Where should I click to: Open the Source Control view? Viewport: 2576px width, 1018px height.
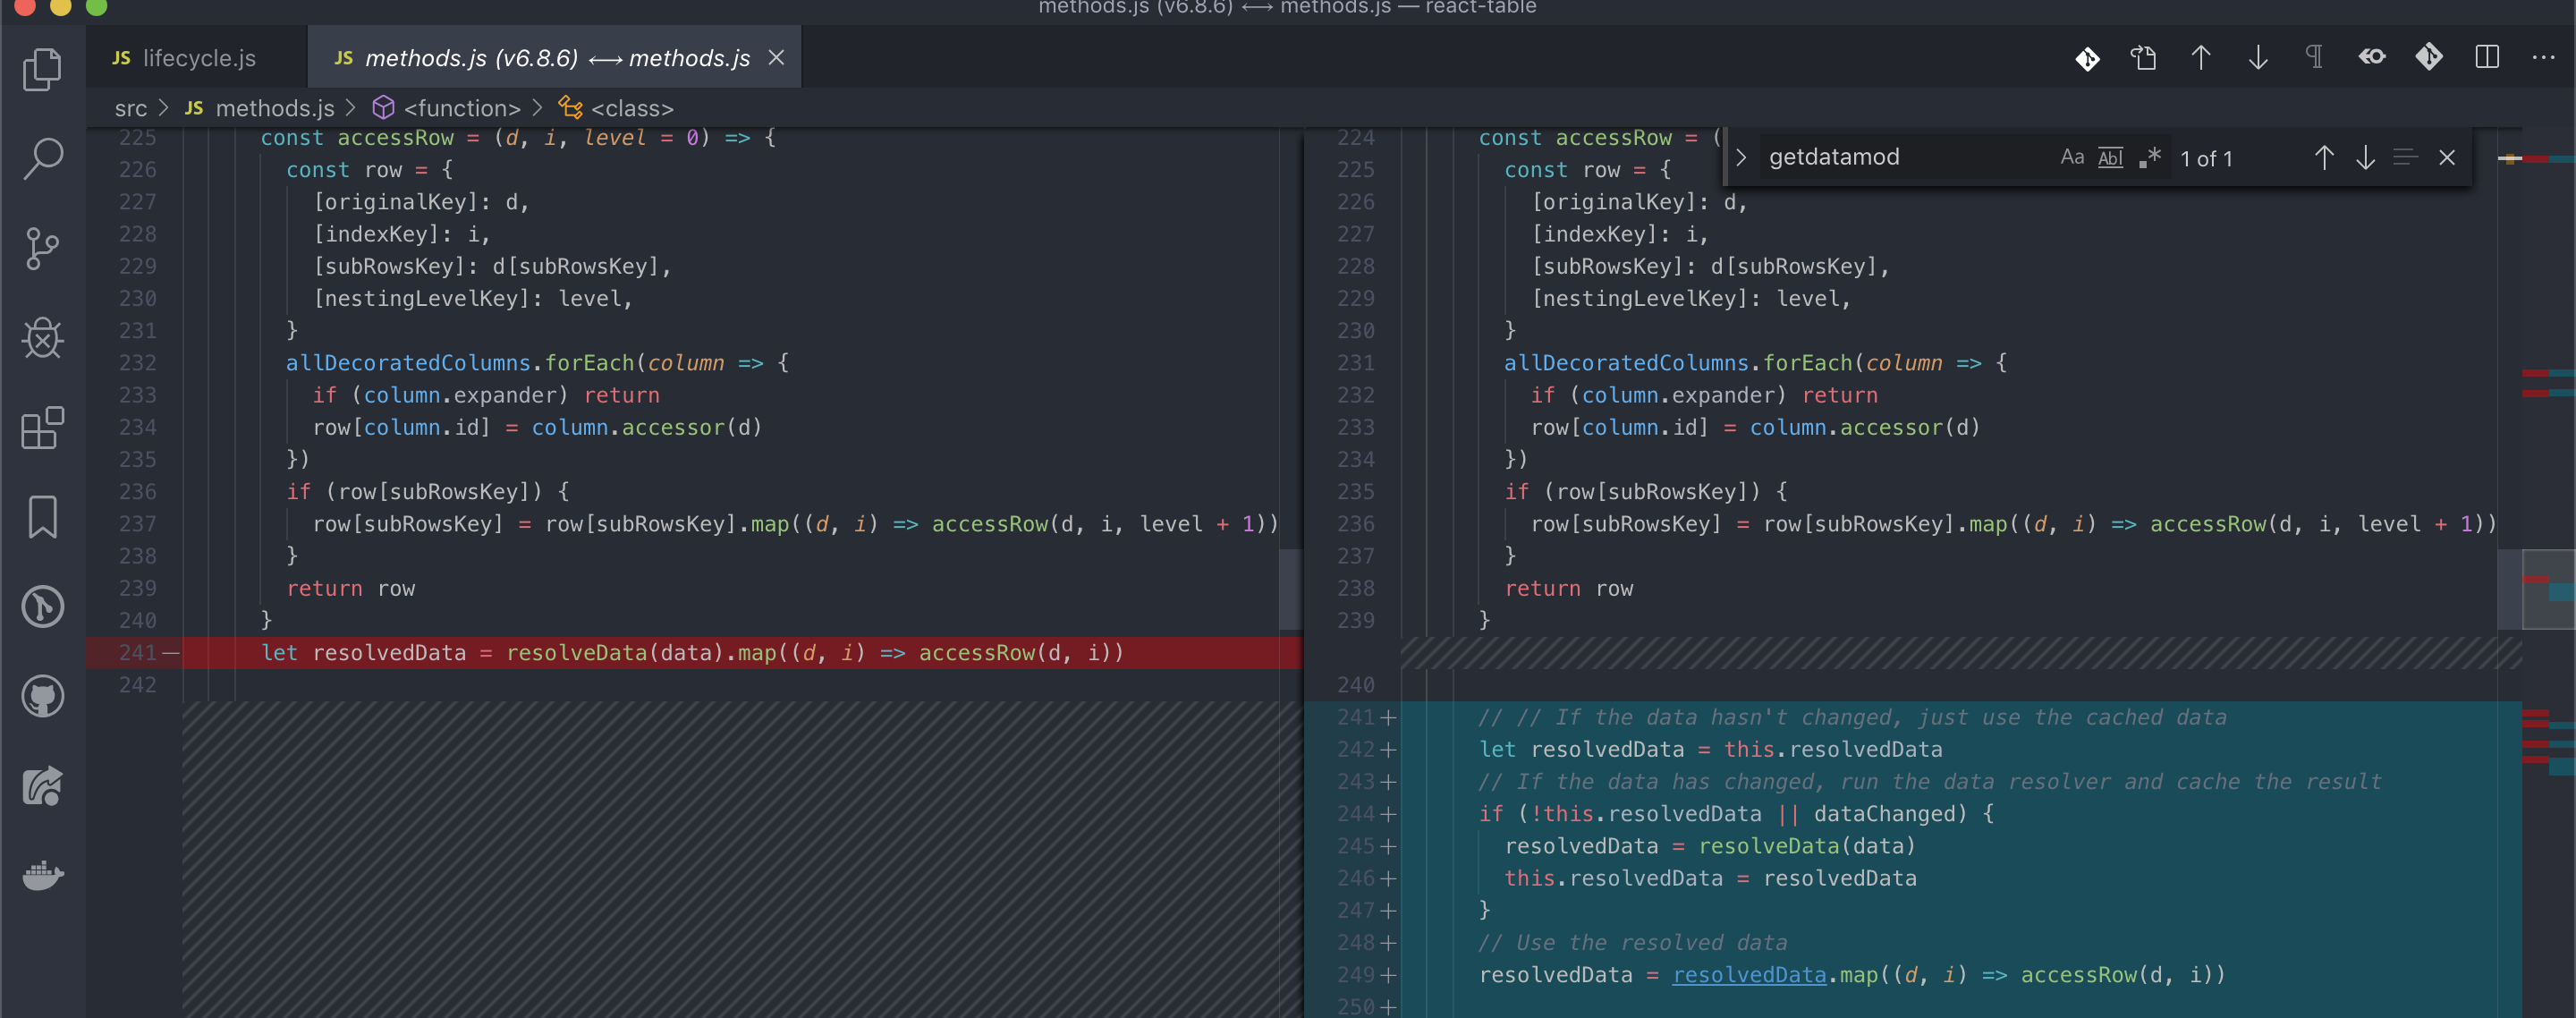click(42, 248)
